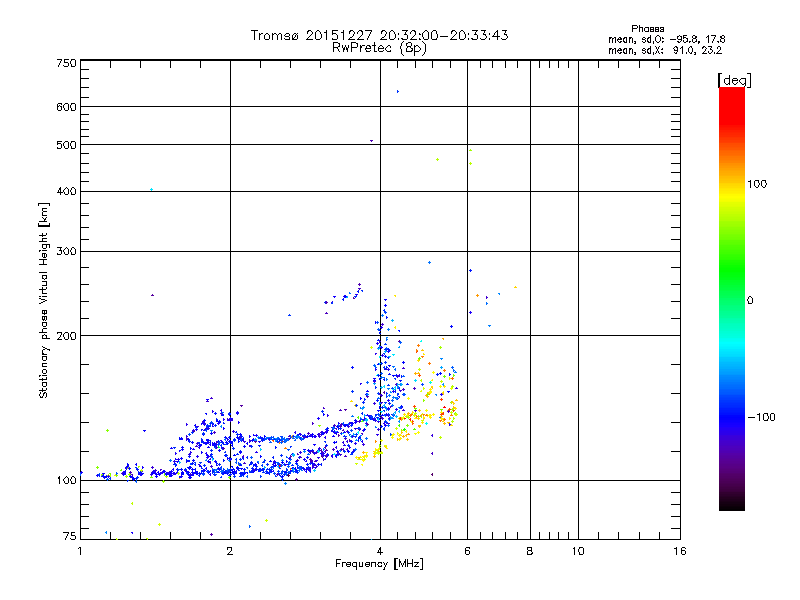Click the x-axis tick label '2'
Viewport: 800px width, 600px height.
click(230, 551)
